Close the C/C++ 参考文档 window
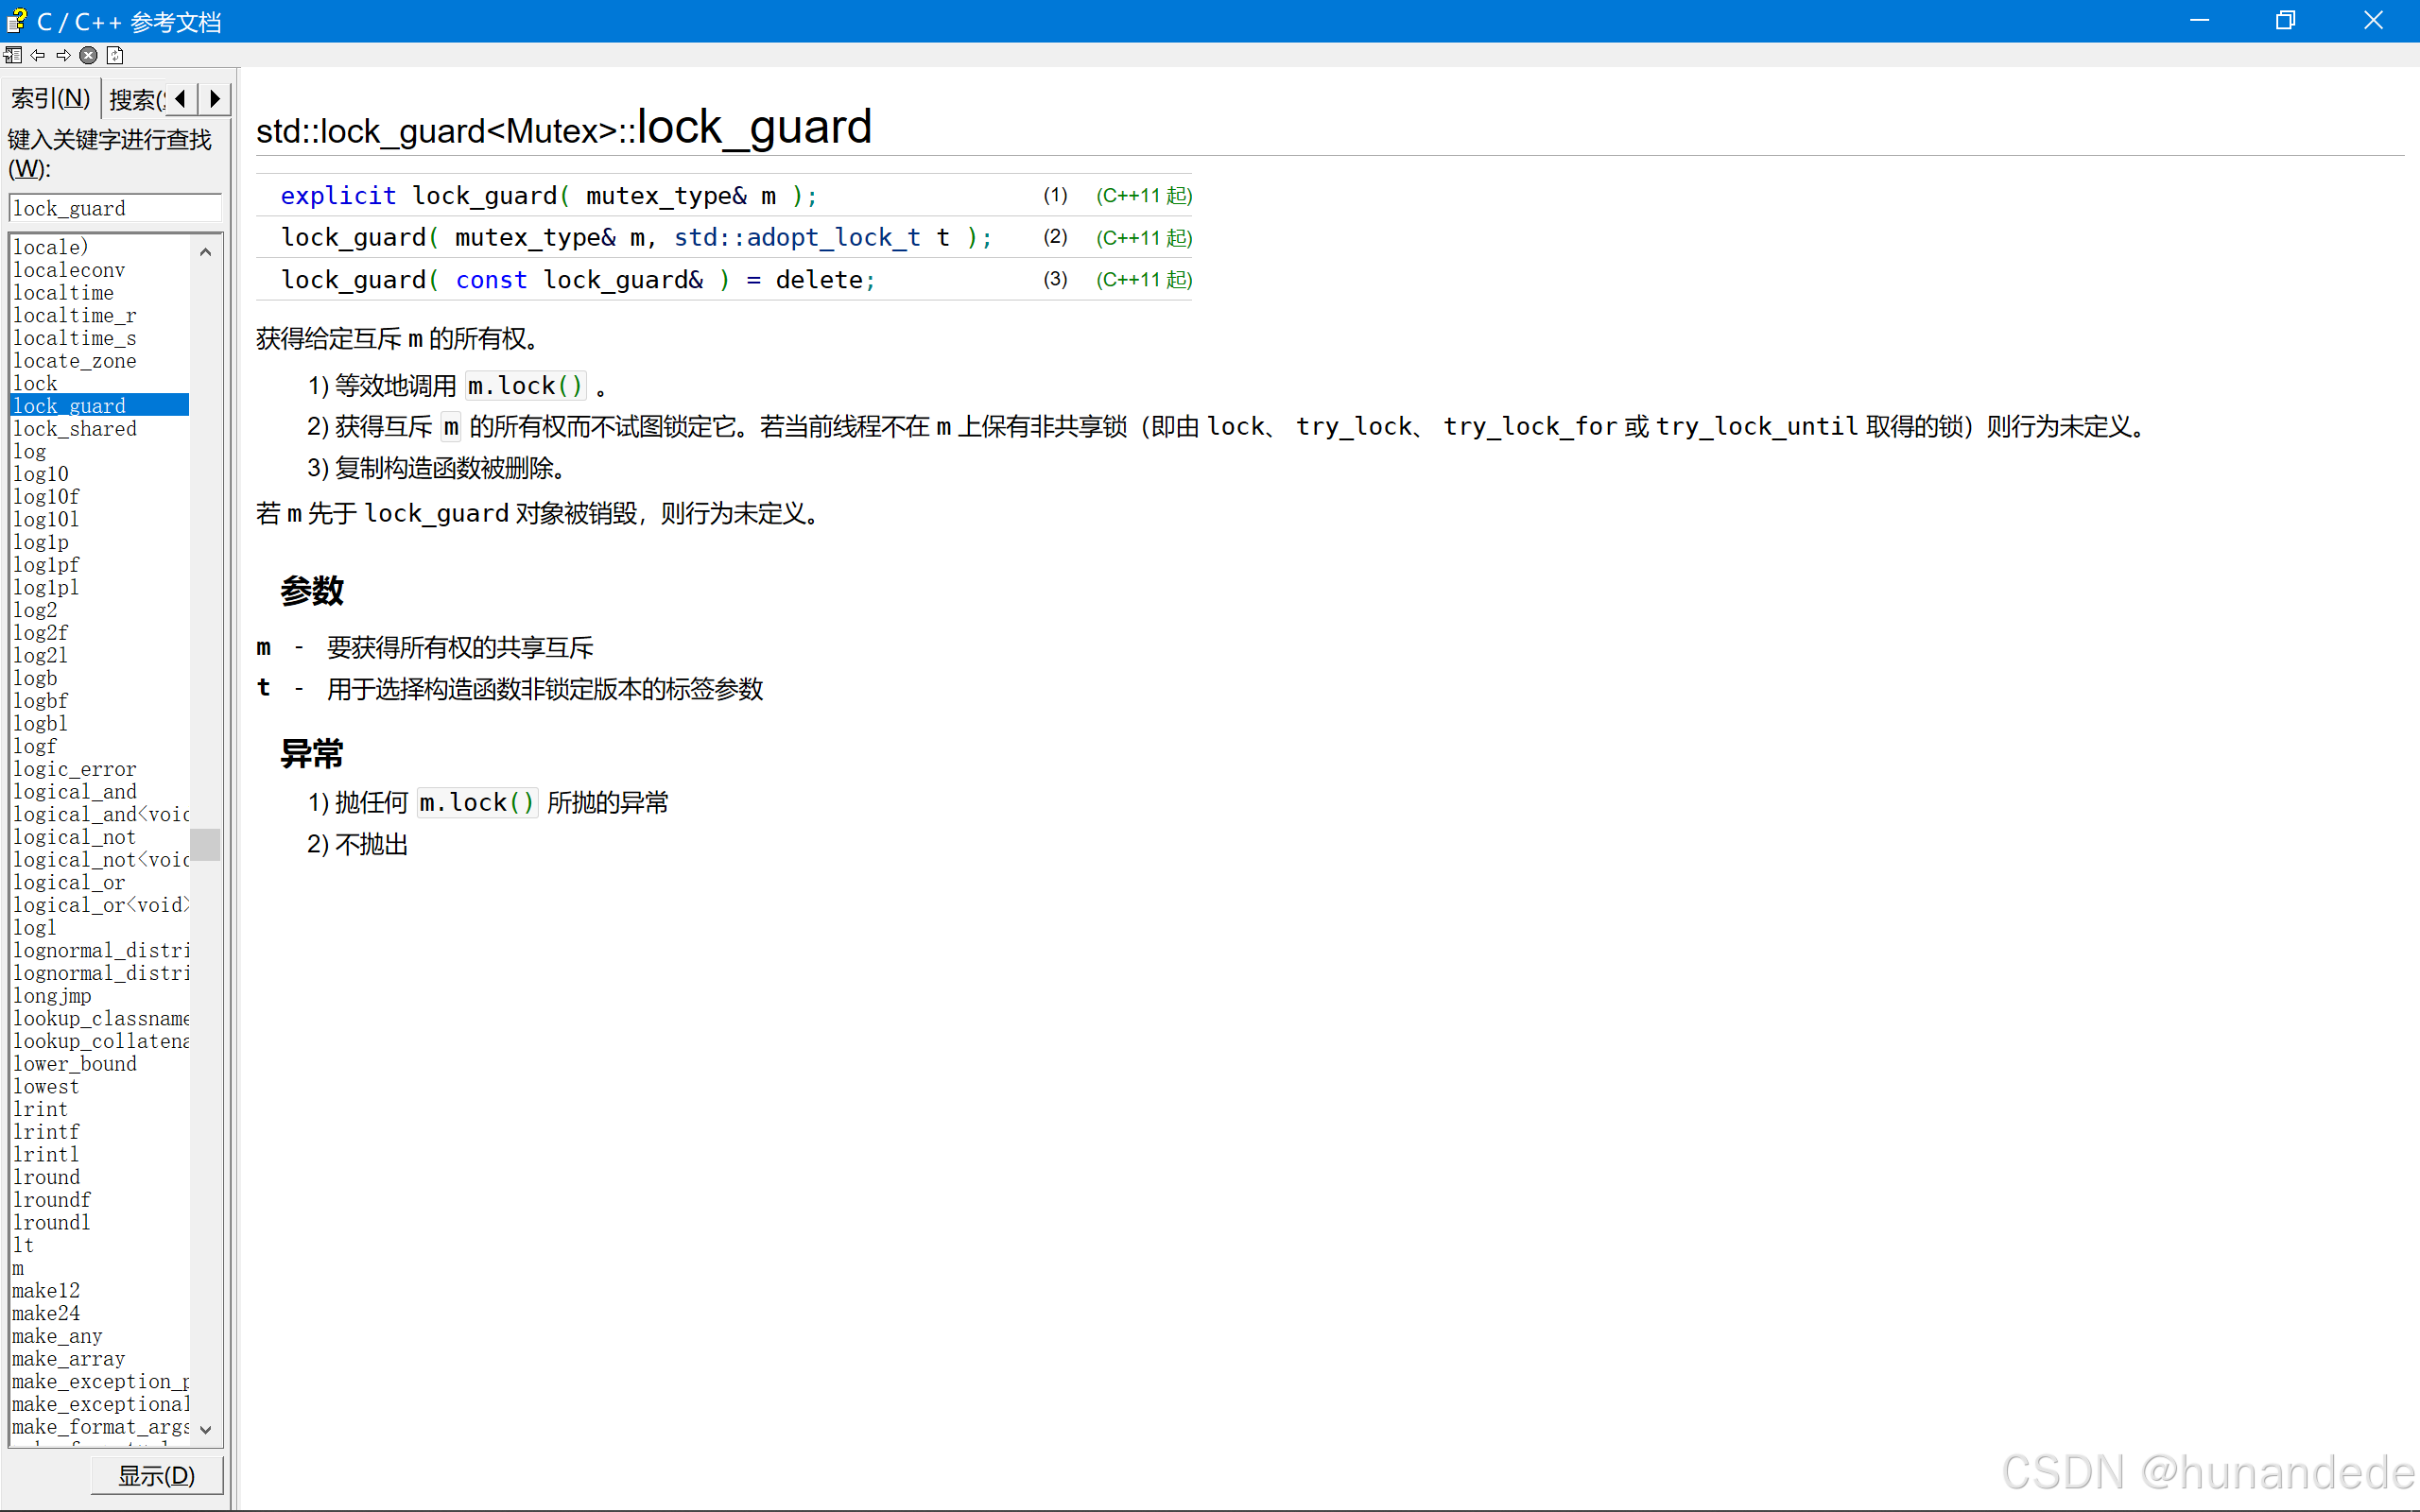 click(2373, 20)
